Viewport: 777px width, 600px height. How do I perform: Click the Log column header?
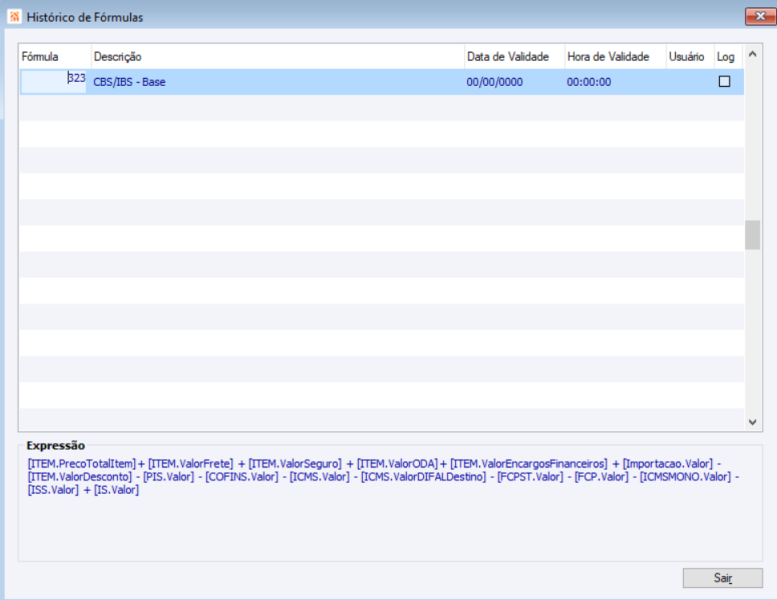point(727,56)
